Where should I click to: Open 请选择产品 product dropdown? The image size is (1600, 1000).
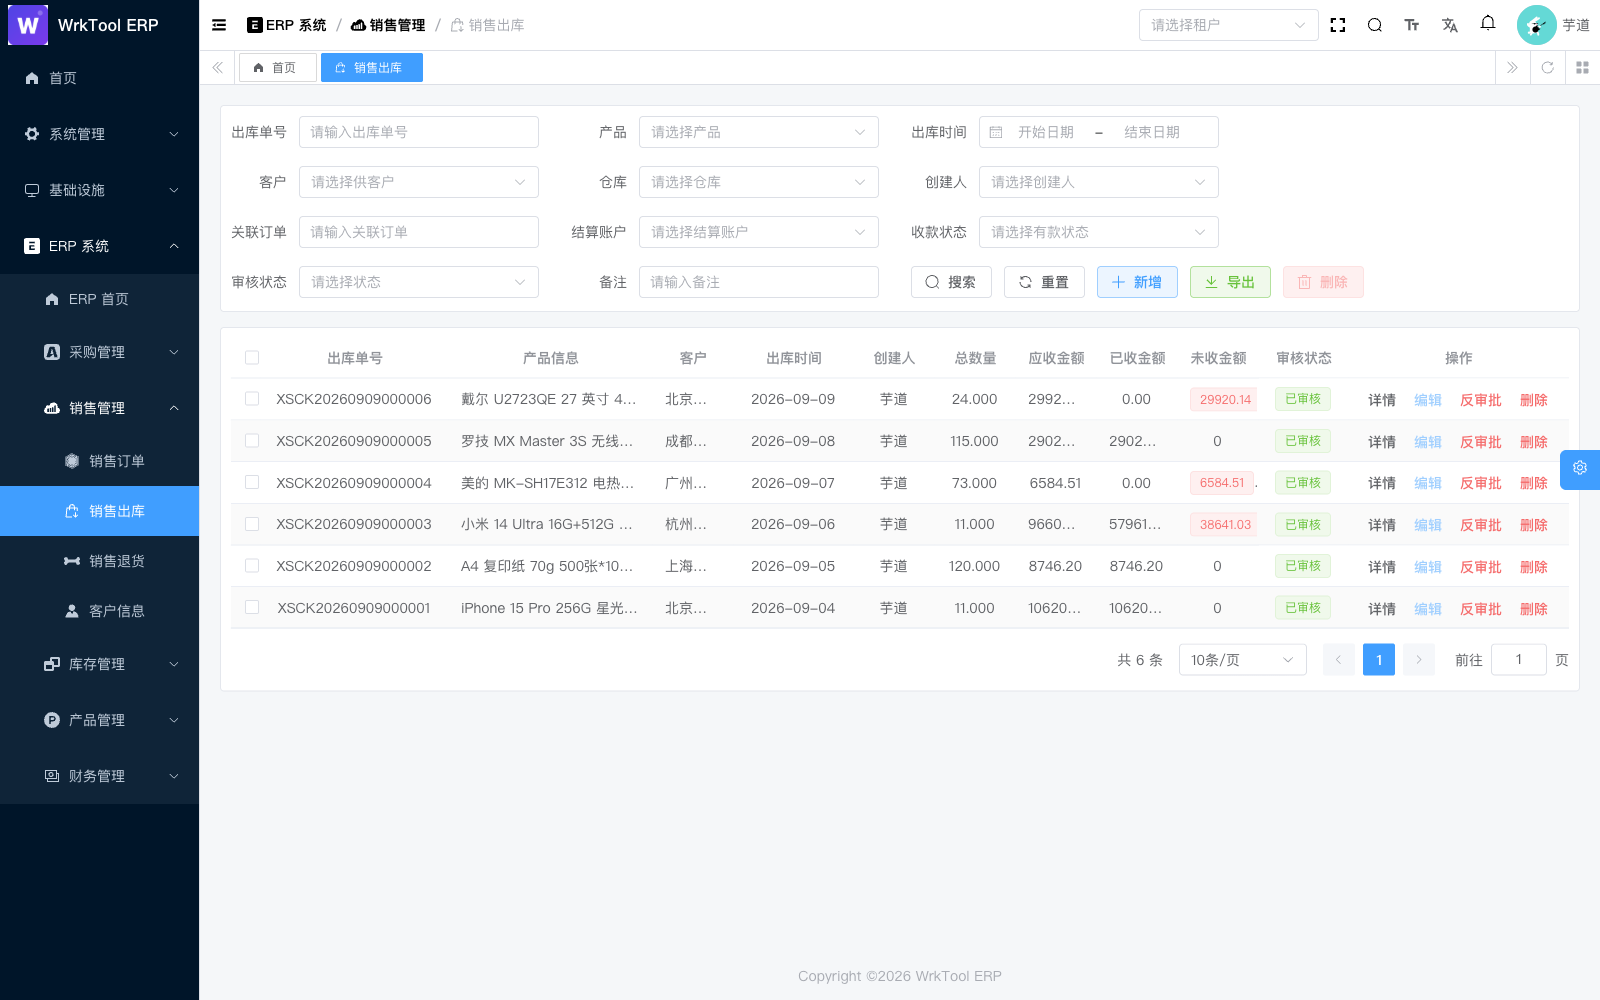tap(758, 132)
